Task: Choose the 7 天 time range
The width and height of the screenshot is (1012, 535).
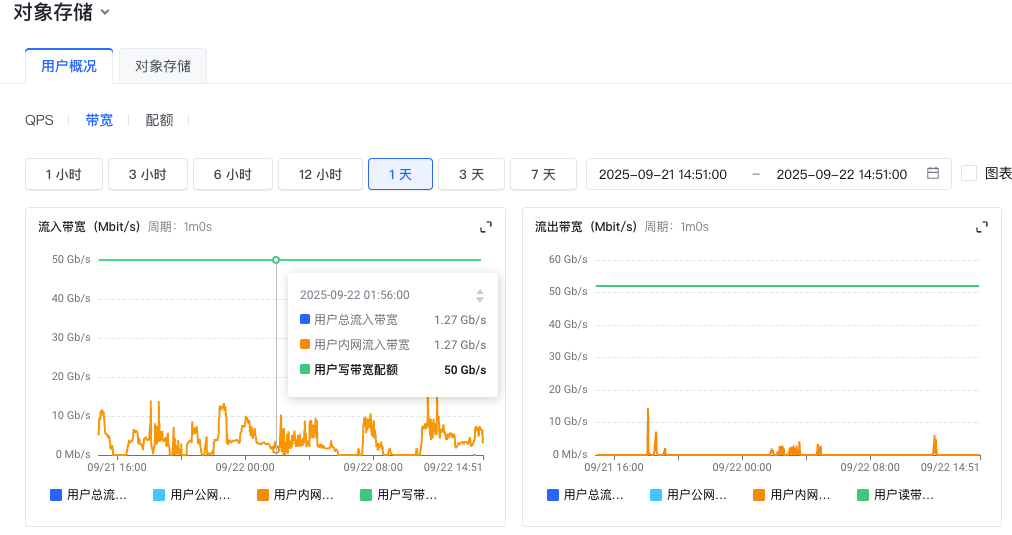Action: 543,174
